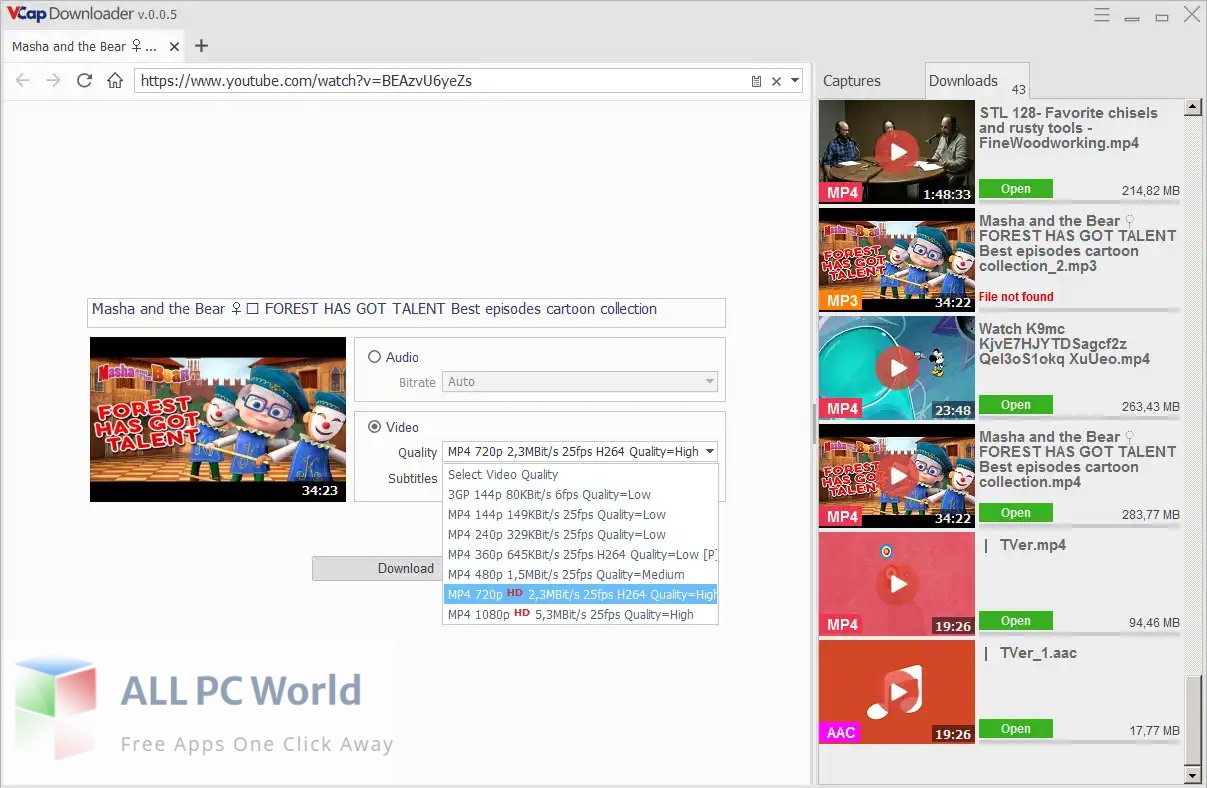Open the Masha collection.mp4 file
Viewport: 1207px width, 788px height.
point(1015,512)
